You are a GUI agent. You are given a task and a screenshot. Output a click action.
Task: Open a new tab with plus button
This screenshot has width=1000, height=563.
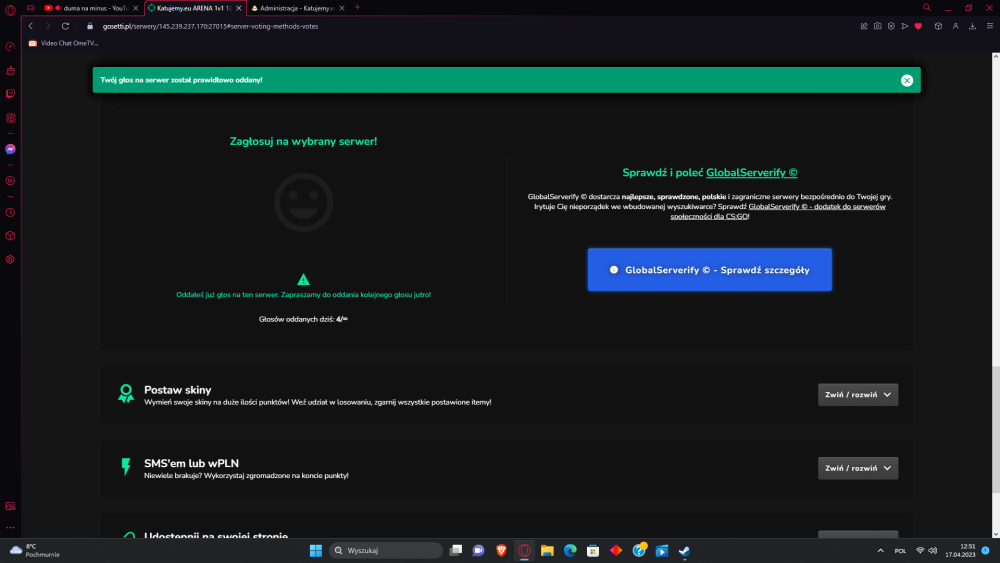[x=357, y=8]
